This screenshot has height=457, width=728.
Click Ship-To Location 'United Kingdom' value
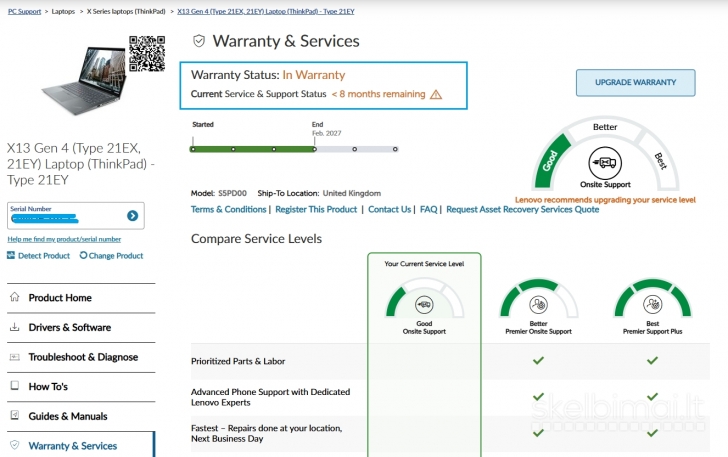click(x=352, y=193)
